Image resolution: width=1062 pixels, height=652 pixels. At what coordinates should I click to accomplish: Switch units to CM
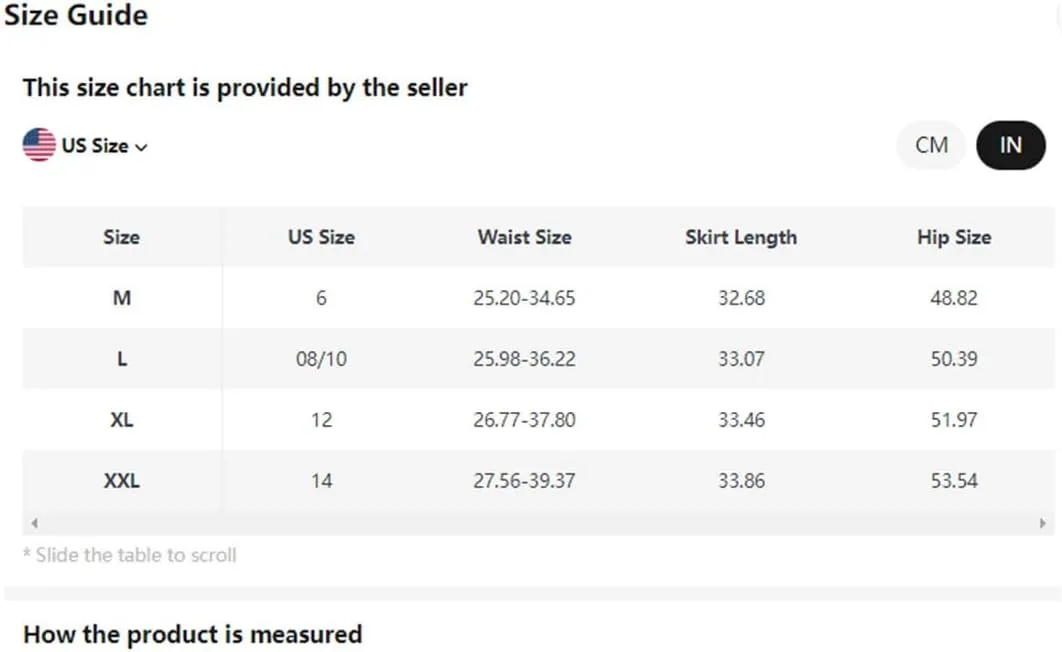pos(931,145)
